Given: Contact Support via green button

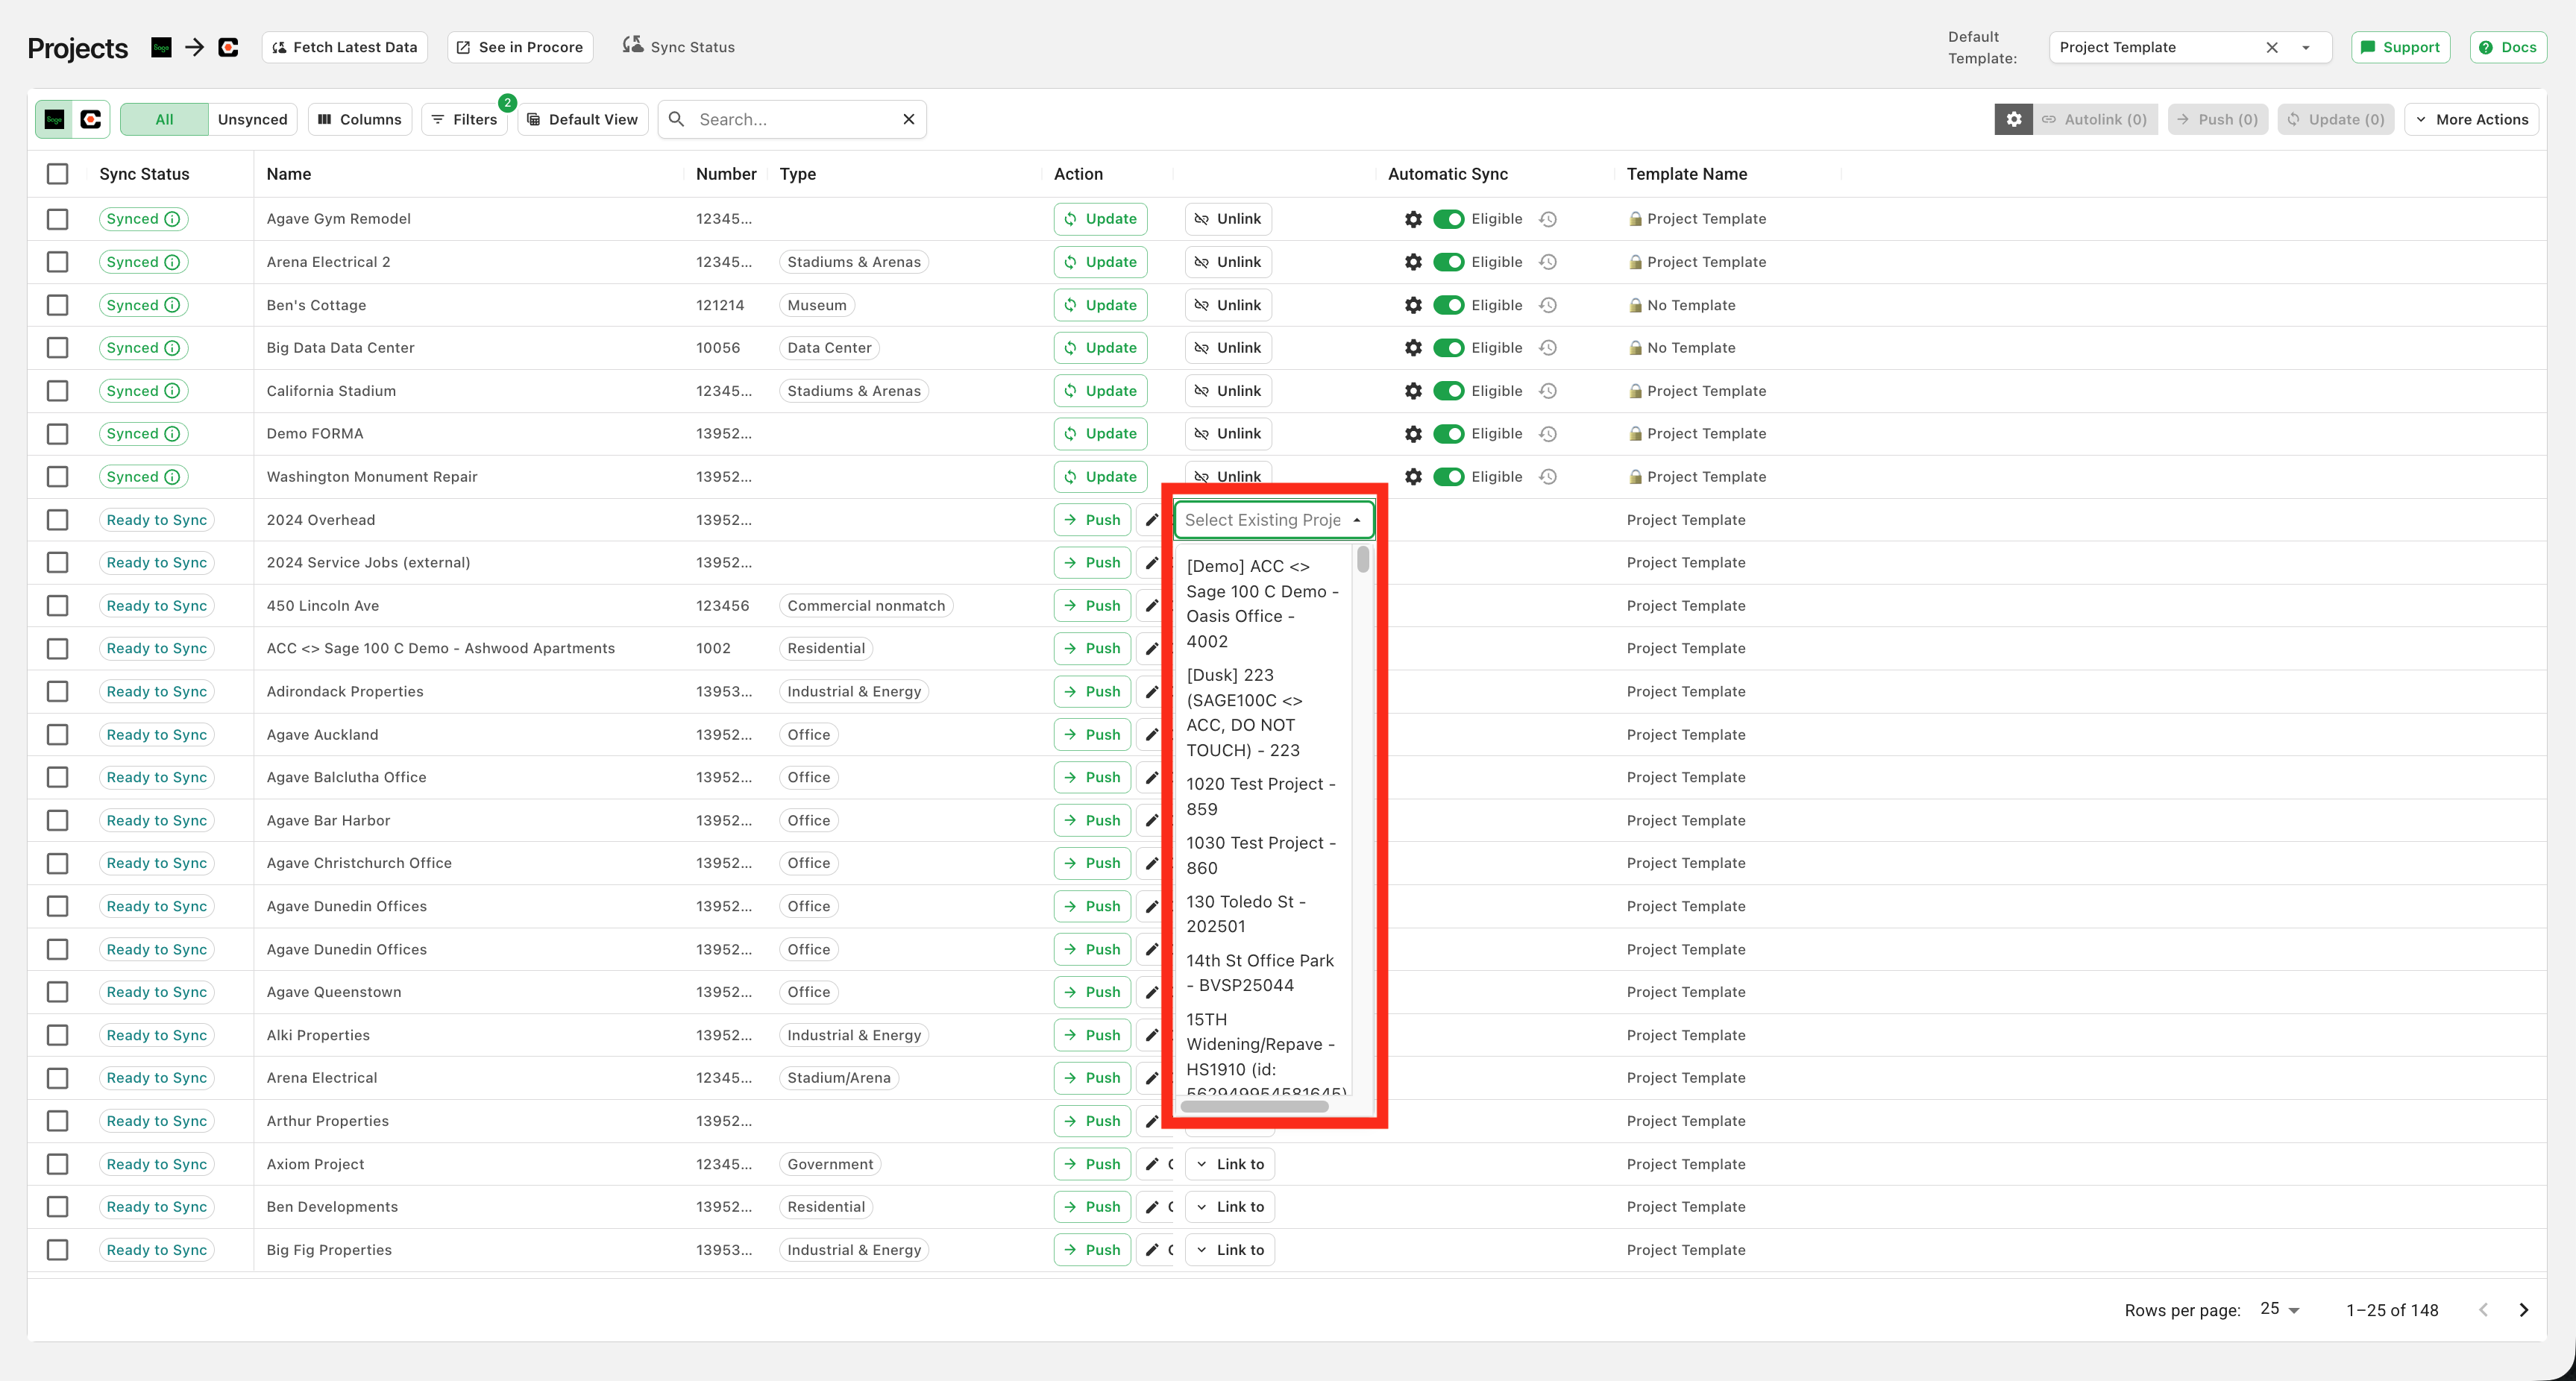Looking at the screenshot, I should click(x=2400, y=47).
